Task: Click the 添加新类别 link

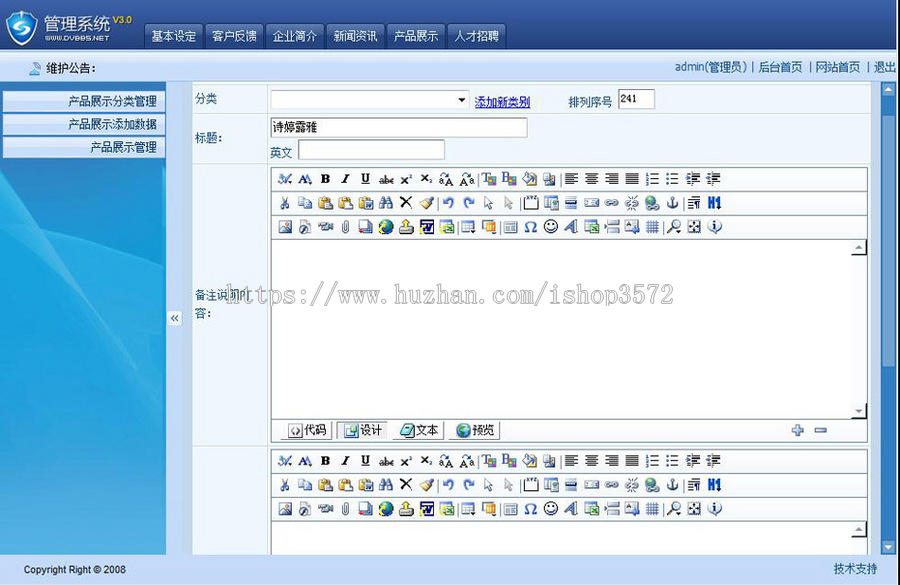Action: click(x=502, y=102)
